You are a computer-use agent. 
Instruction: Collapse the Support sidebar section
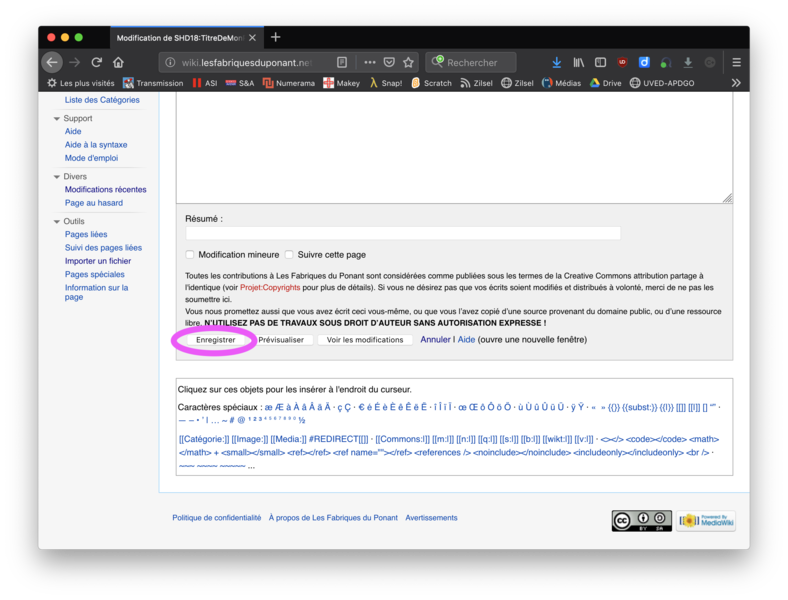(x=57, y=119)
